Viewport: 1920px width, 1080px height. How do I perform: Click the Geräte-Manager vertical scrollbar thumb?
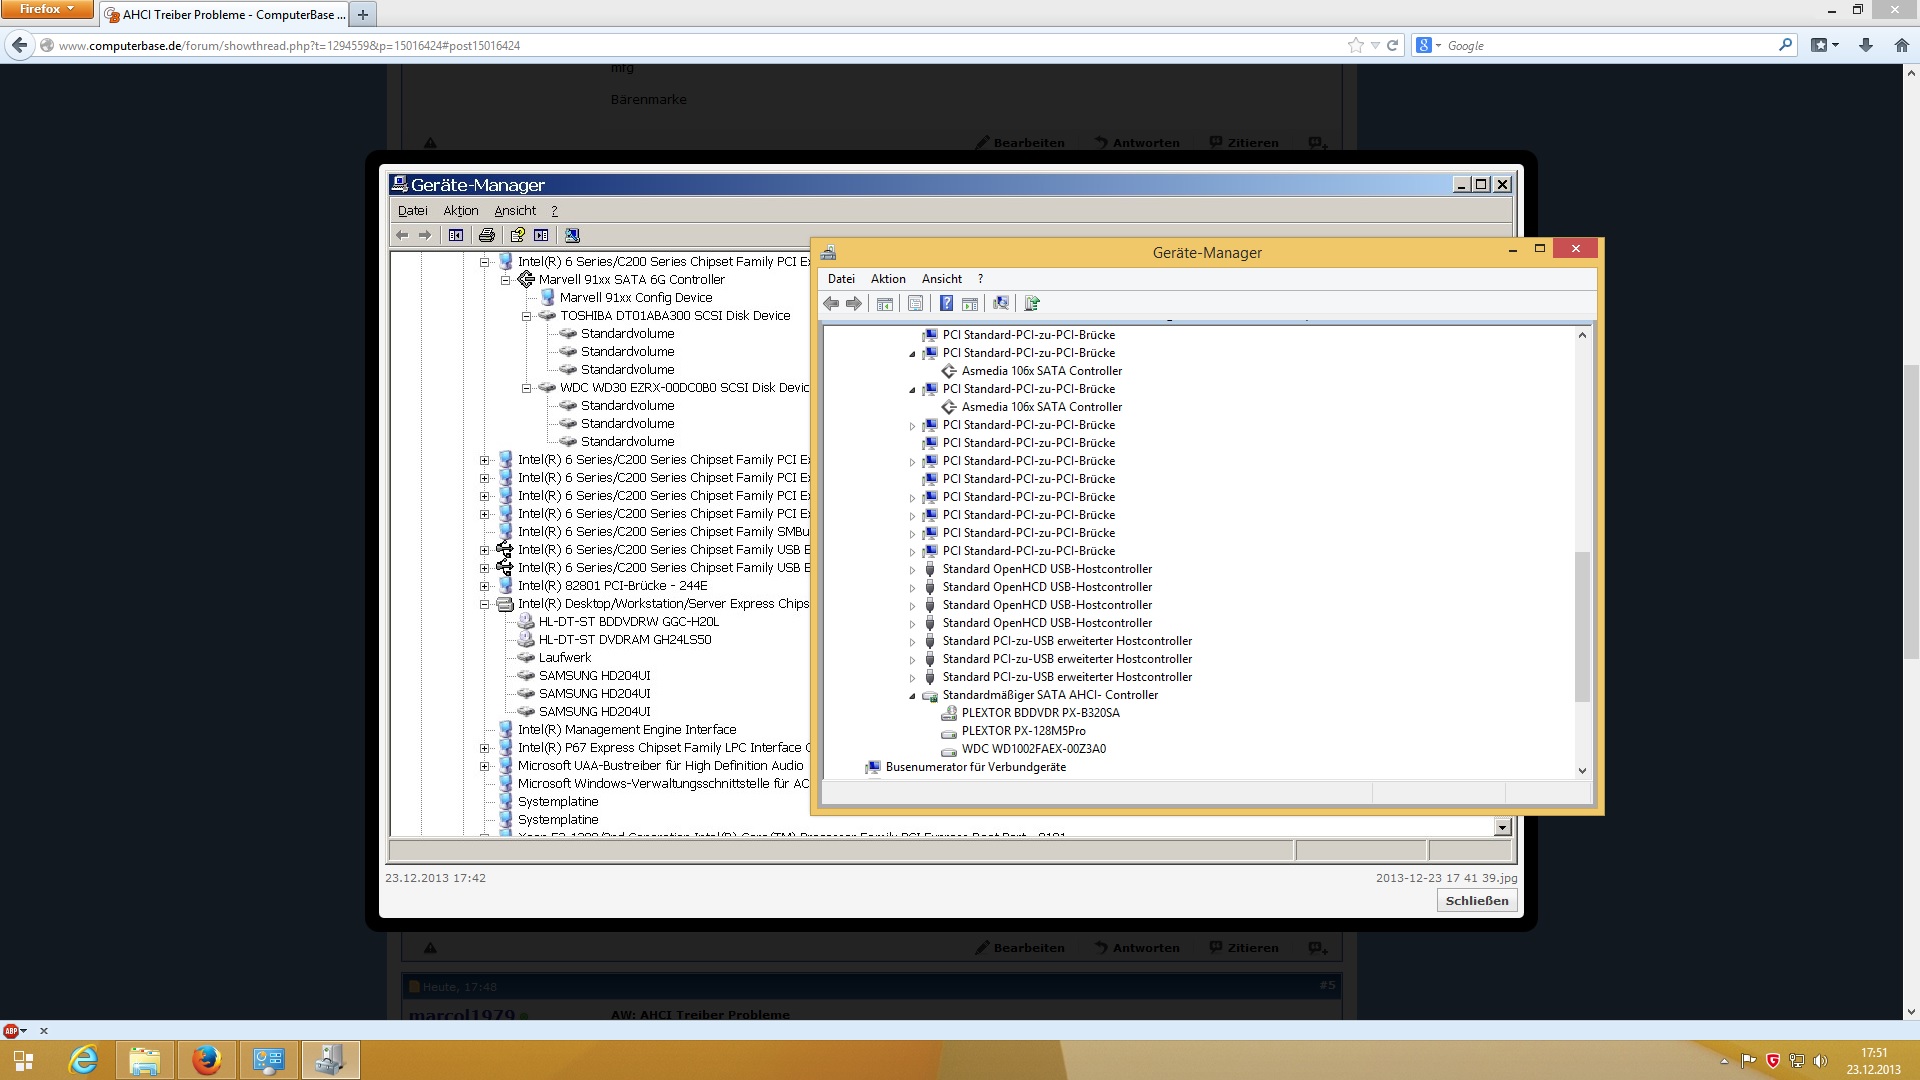[x=1582, y=625]
